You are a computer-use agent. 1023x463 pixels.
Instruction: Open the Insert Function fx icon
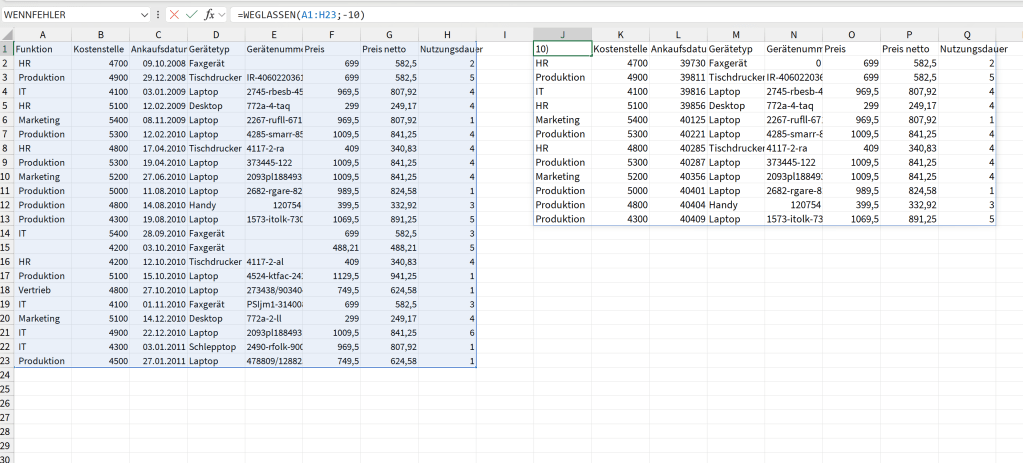(x=209, y=15)
